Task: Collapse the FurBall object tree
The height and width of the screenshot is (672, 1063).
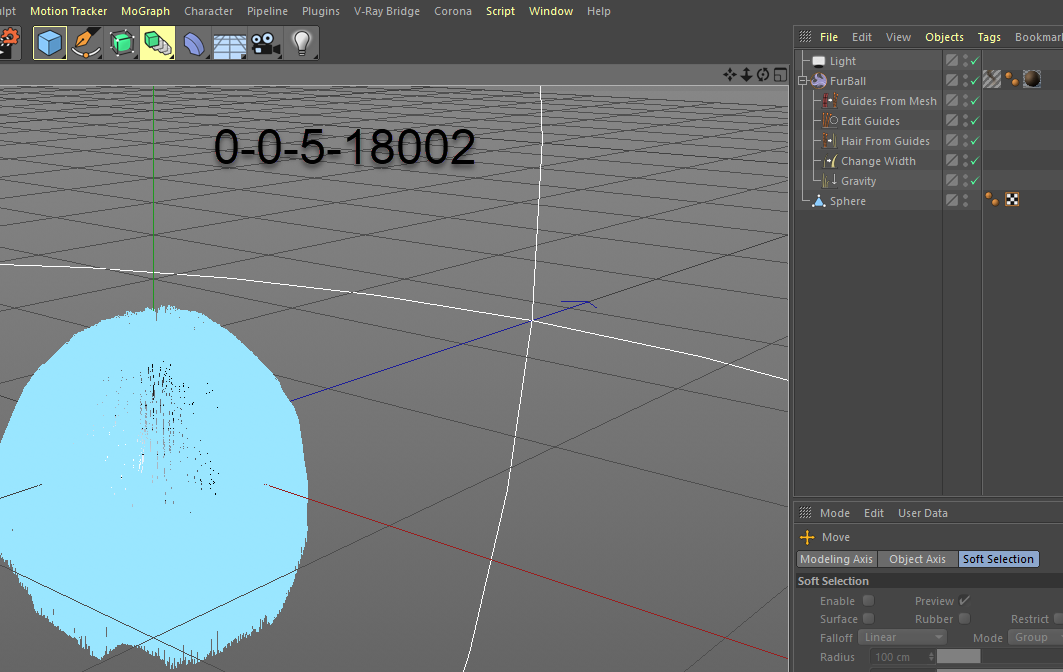Action: (x=802, y=81)
